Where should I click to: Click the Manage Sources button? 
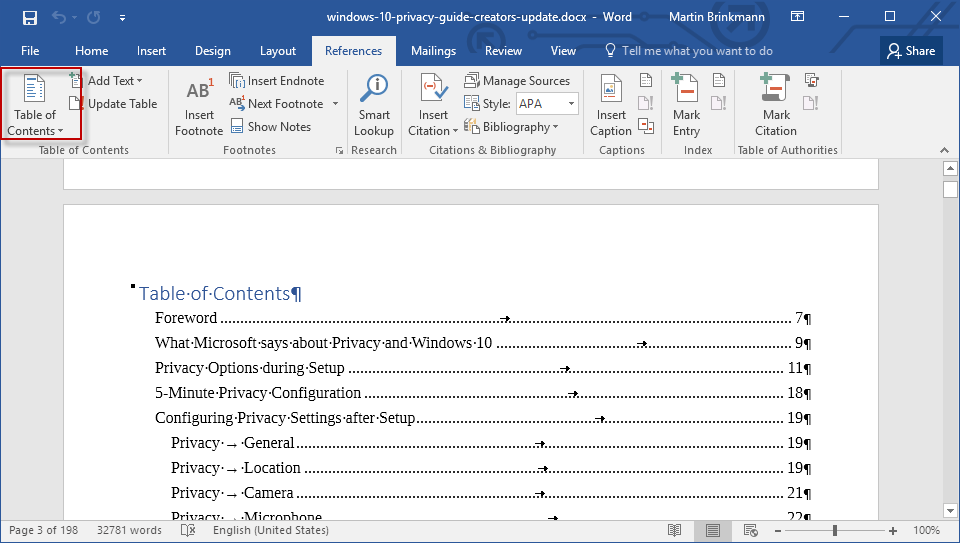pos(517,80)
